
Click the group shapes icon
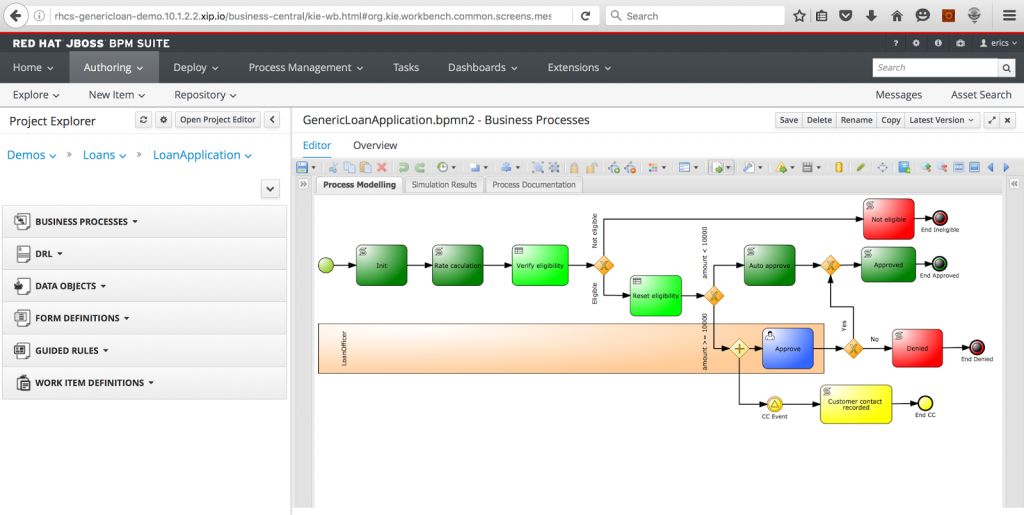[537, 168]
